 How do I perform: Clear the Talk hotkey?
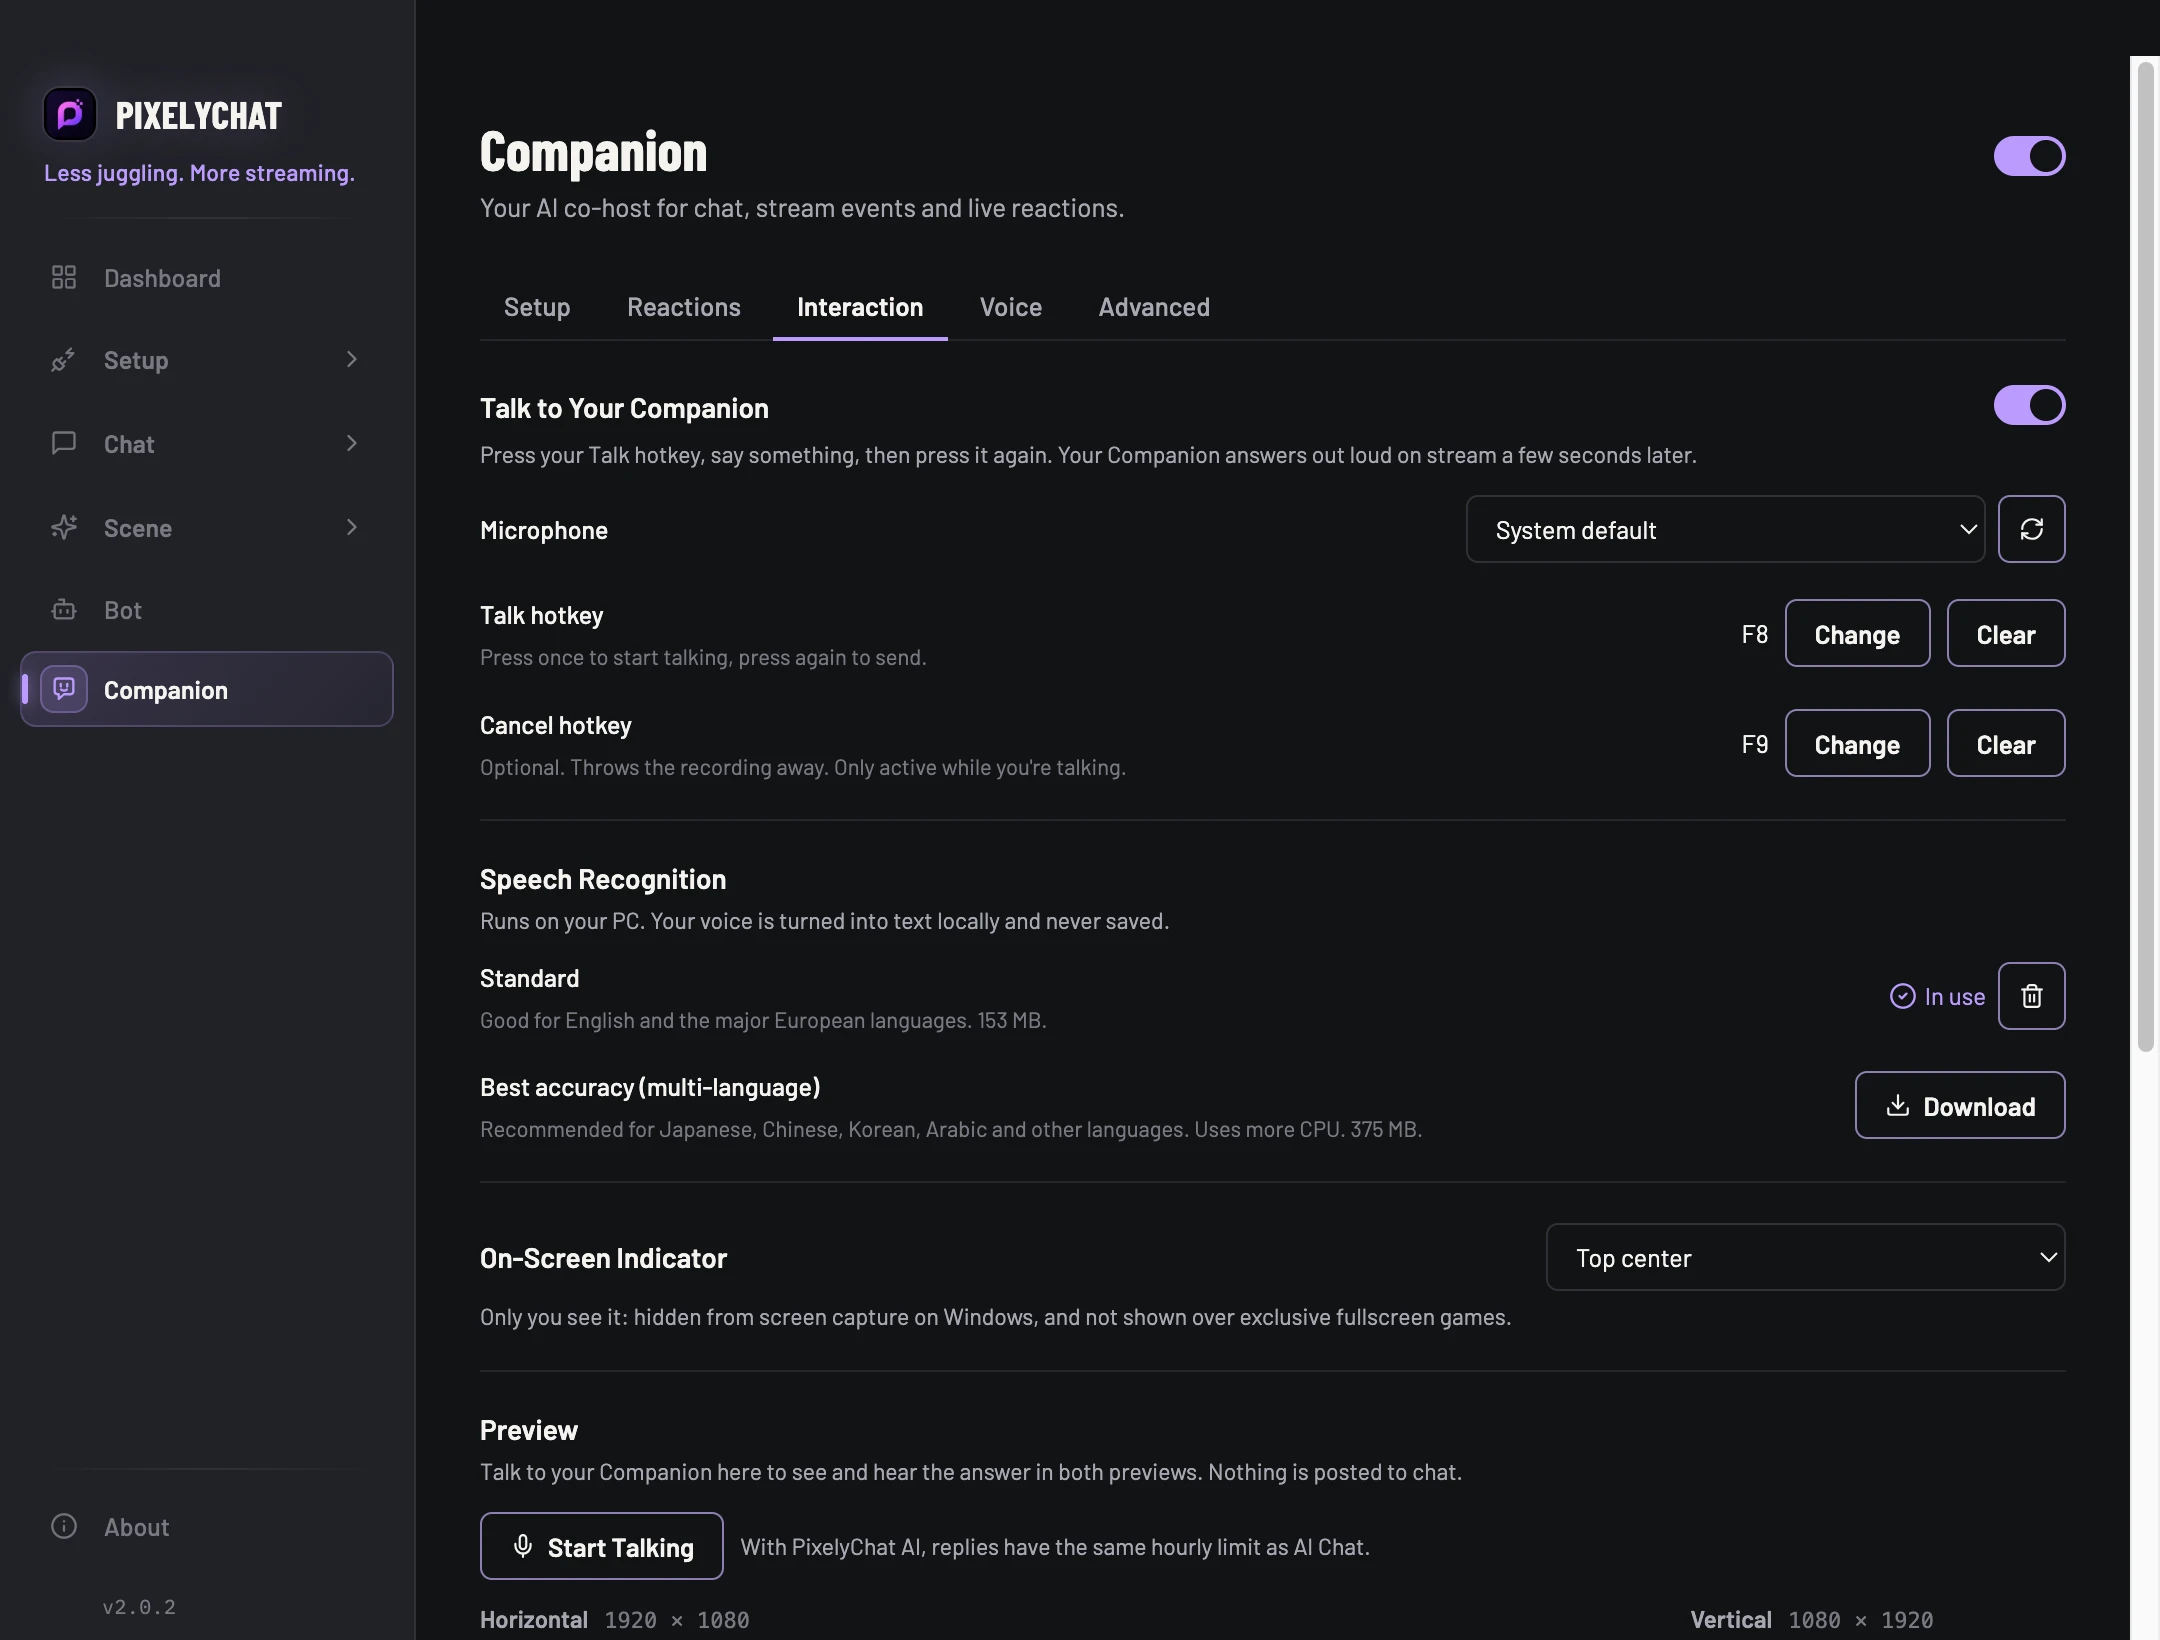pos(2006,633)
